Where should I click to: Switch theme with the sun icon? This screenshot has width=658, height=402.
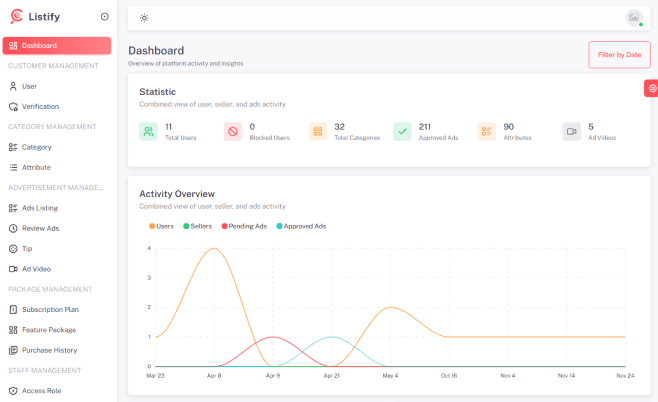pyautogui.click(x=144, y=18)
